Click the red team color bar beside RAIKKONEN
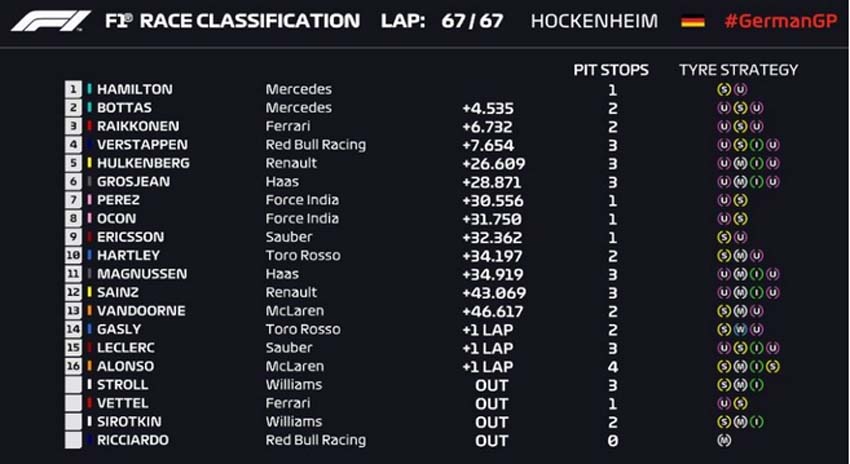The height and width of the screenshot is (464, 850). click(x=89, y=126)
